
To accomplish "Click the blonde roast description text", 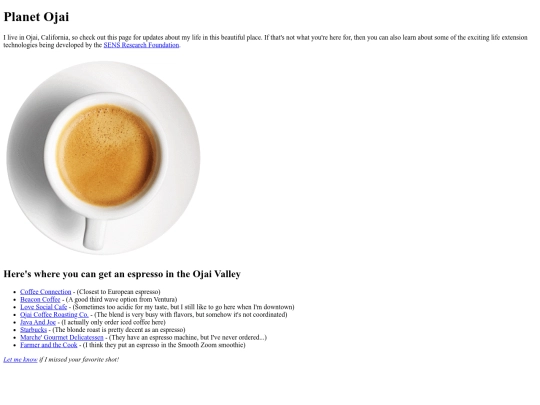I will 119,330.
